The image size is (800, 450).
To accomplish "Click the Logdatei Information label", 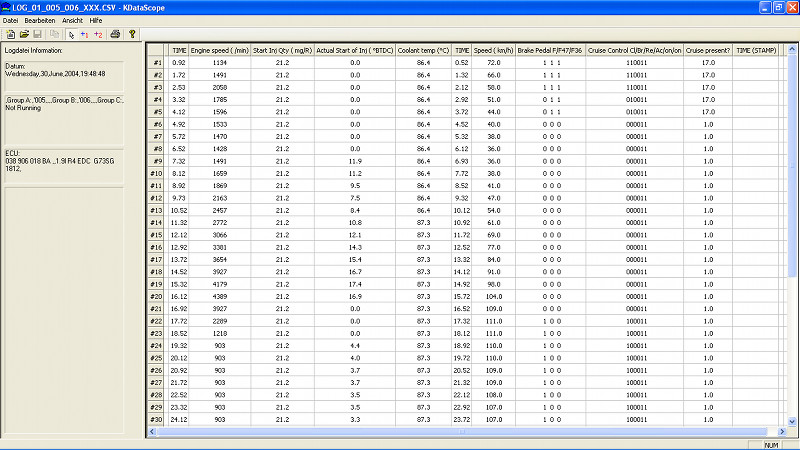I will tap(33, 51).
